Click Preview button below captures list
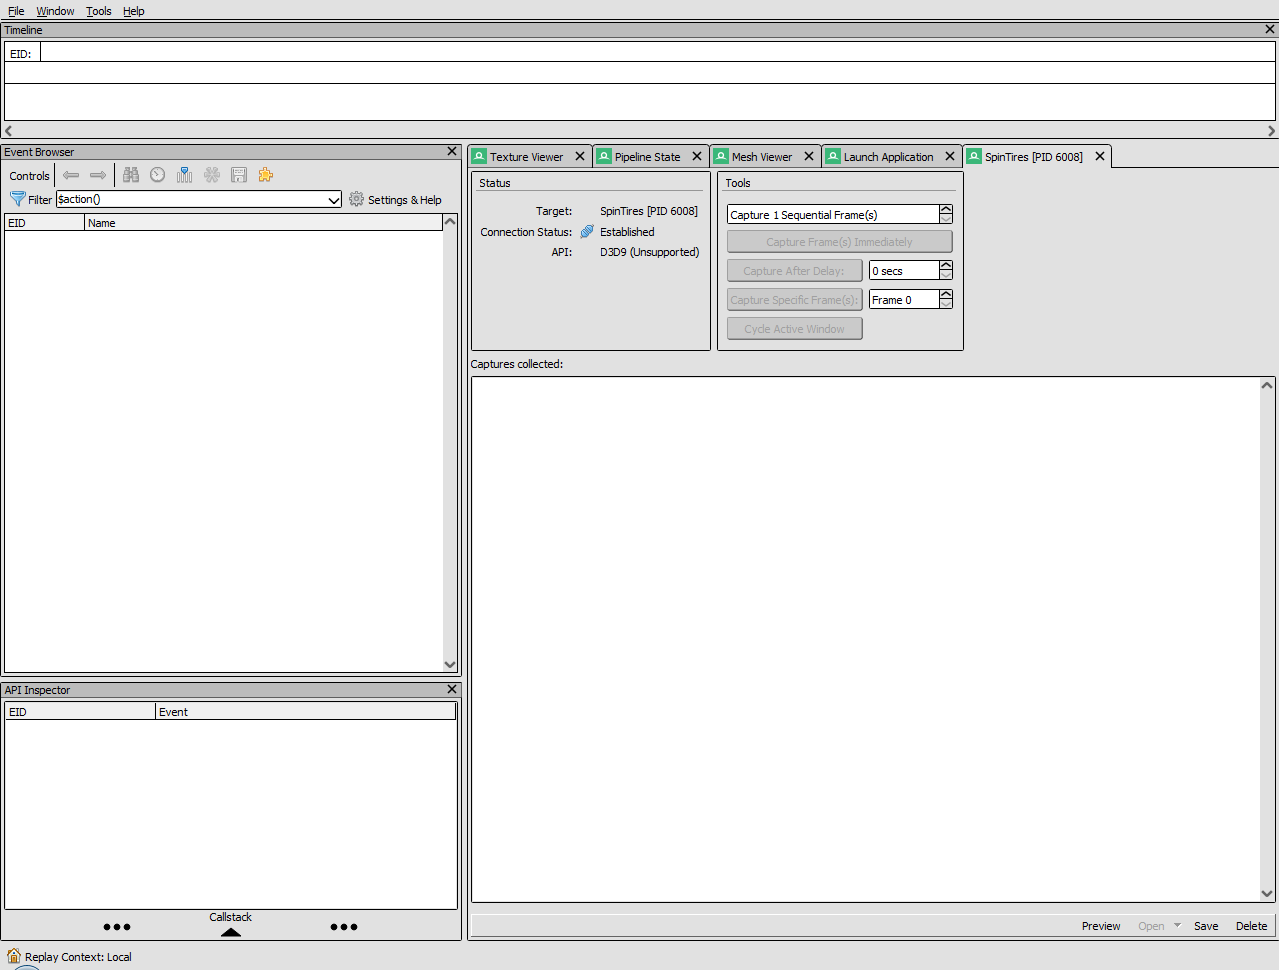The width and height of the screenshot is (1279, 970). point(1101,926)
